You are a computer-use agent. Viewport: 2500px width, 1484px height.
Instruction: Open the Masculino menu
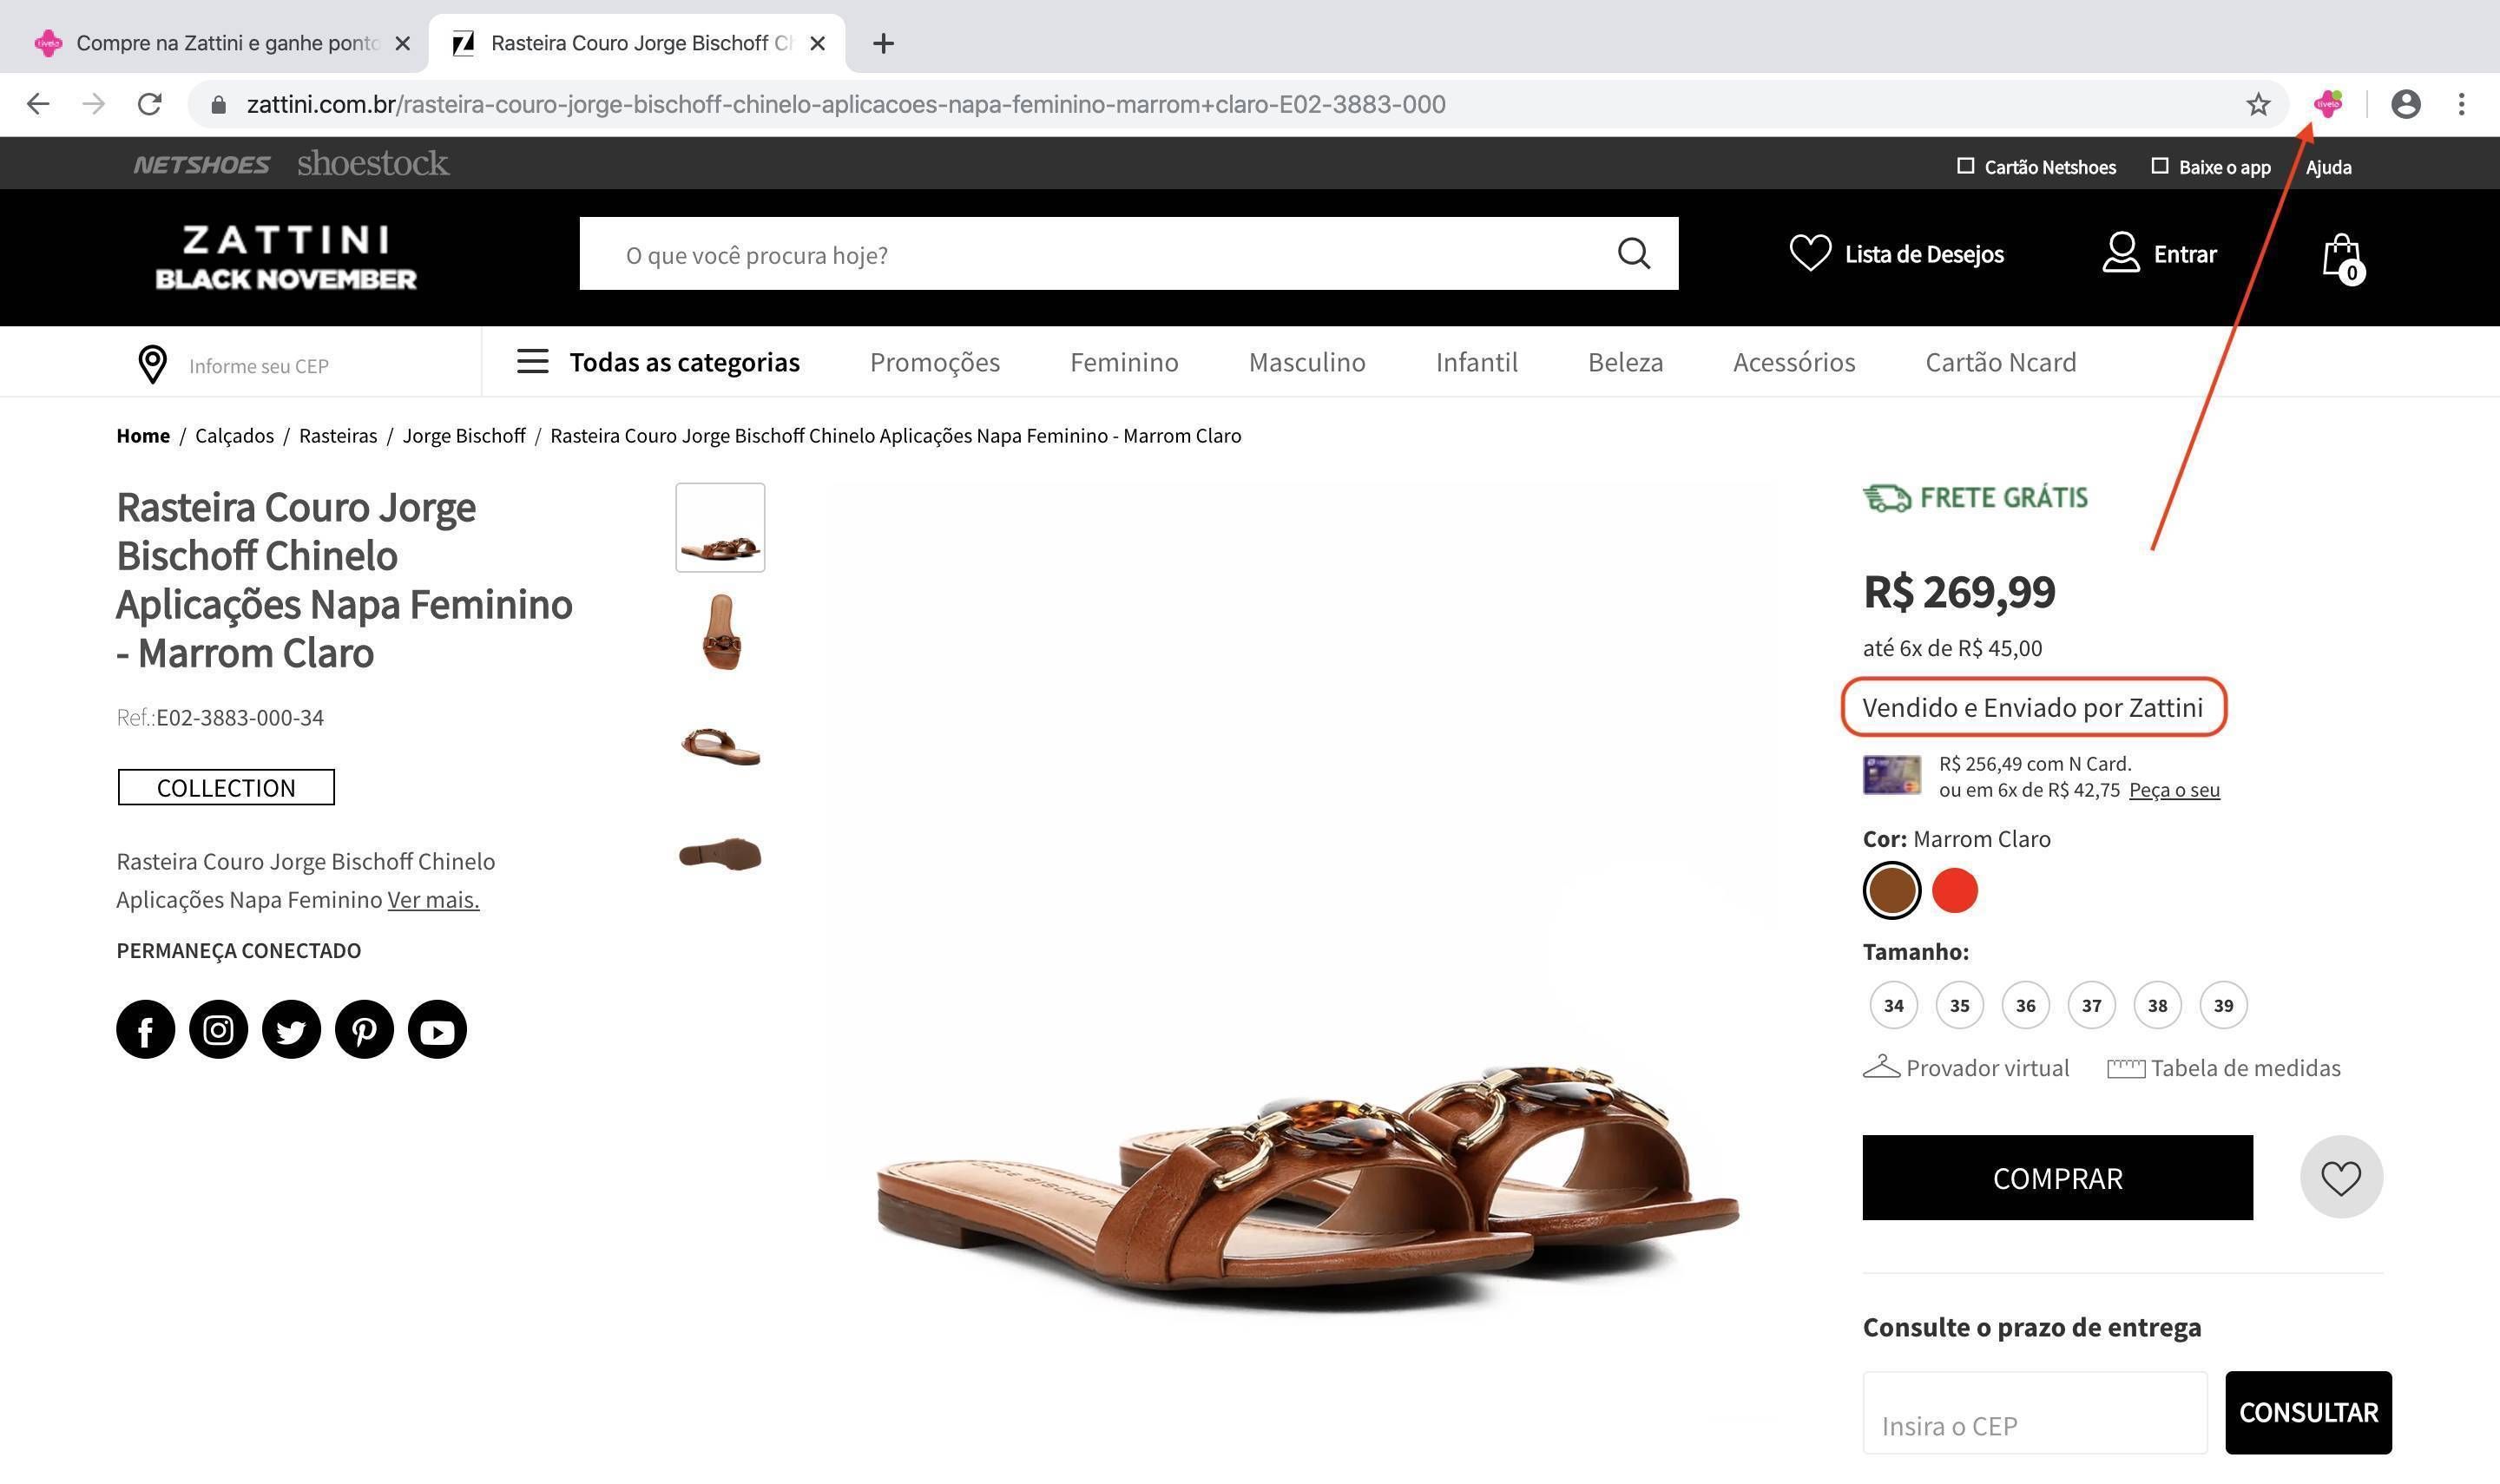(x=1307, y=362)
